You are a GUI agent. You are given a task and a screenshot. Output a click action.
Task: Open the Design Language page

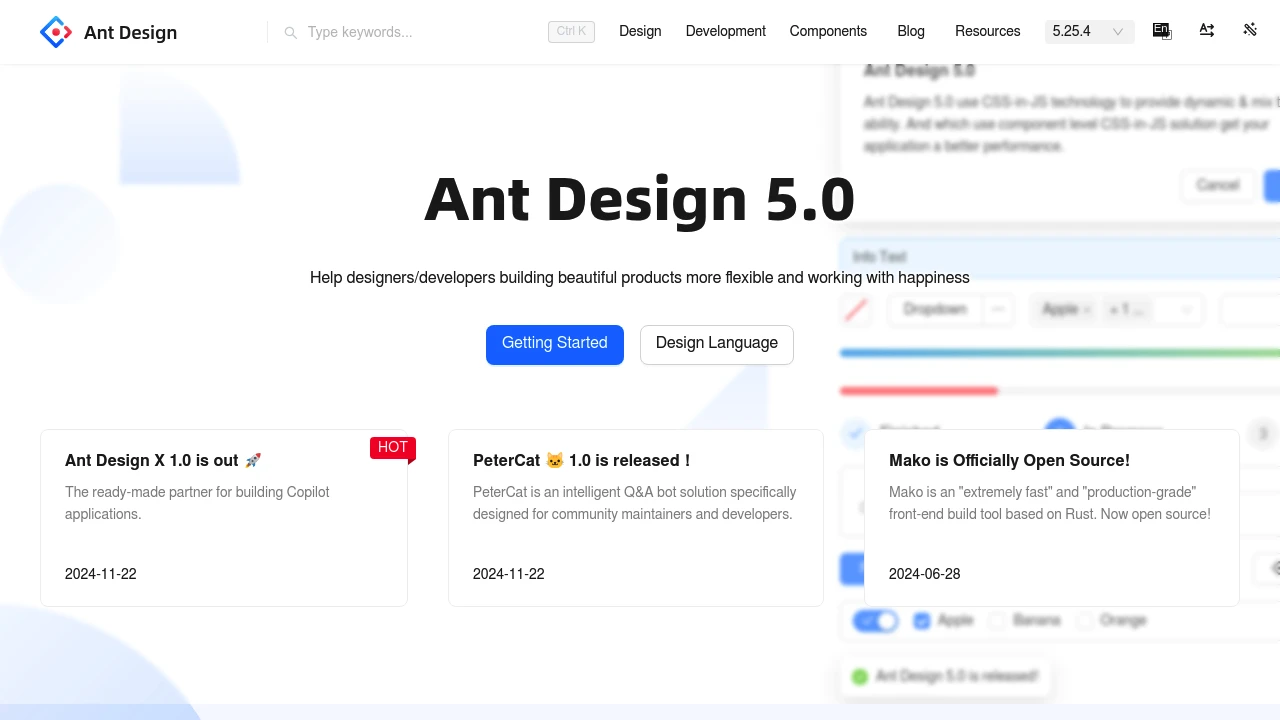[x=716, y=344]
